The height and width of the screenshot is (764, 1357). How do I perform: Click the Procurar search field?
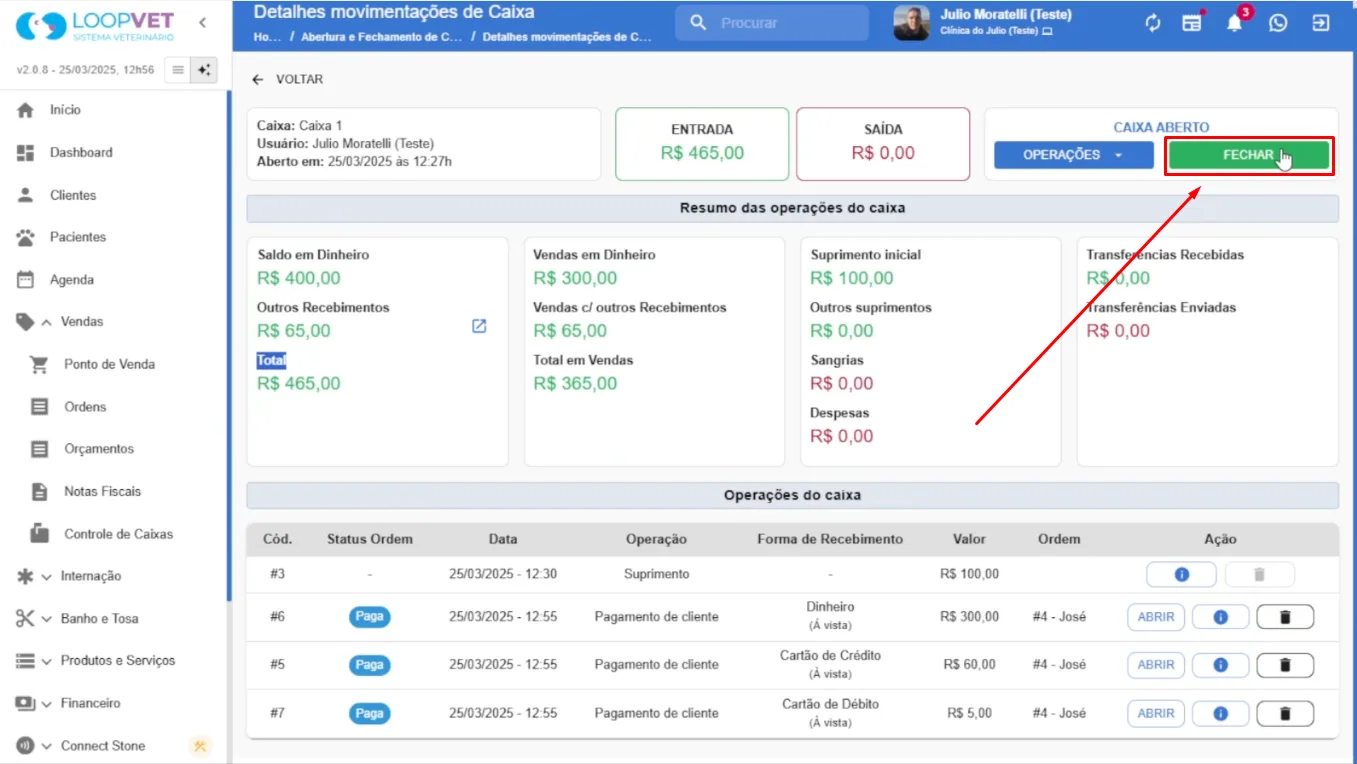pos(772,22)
